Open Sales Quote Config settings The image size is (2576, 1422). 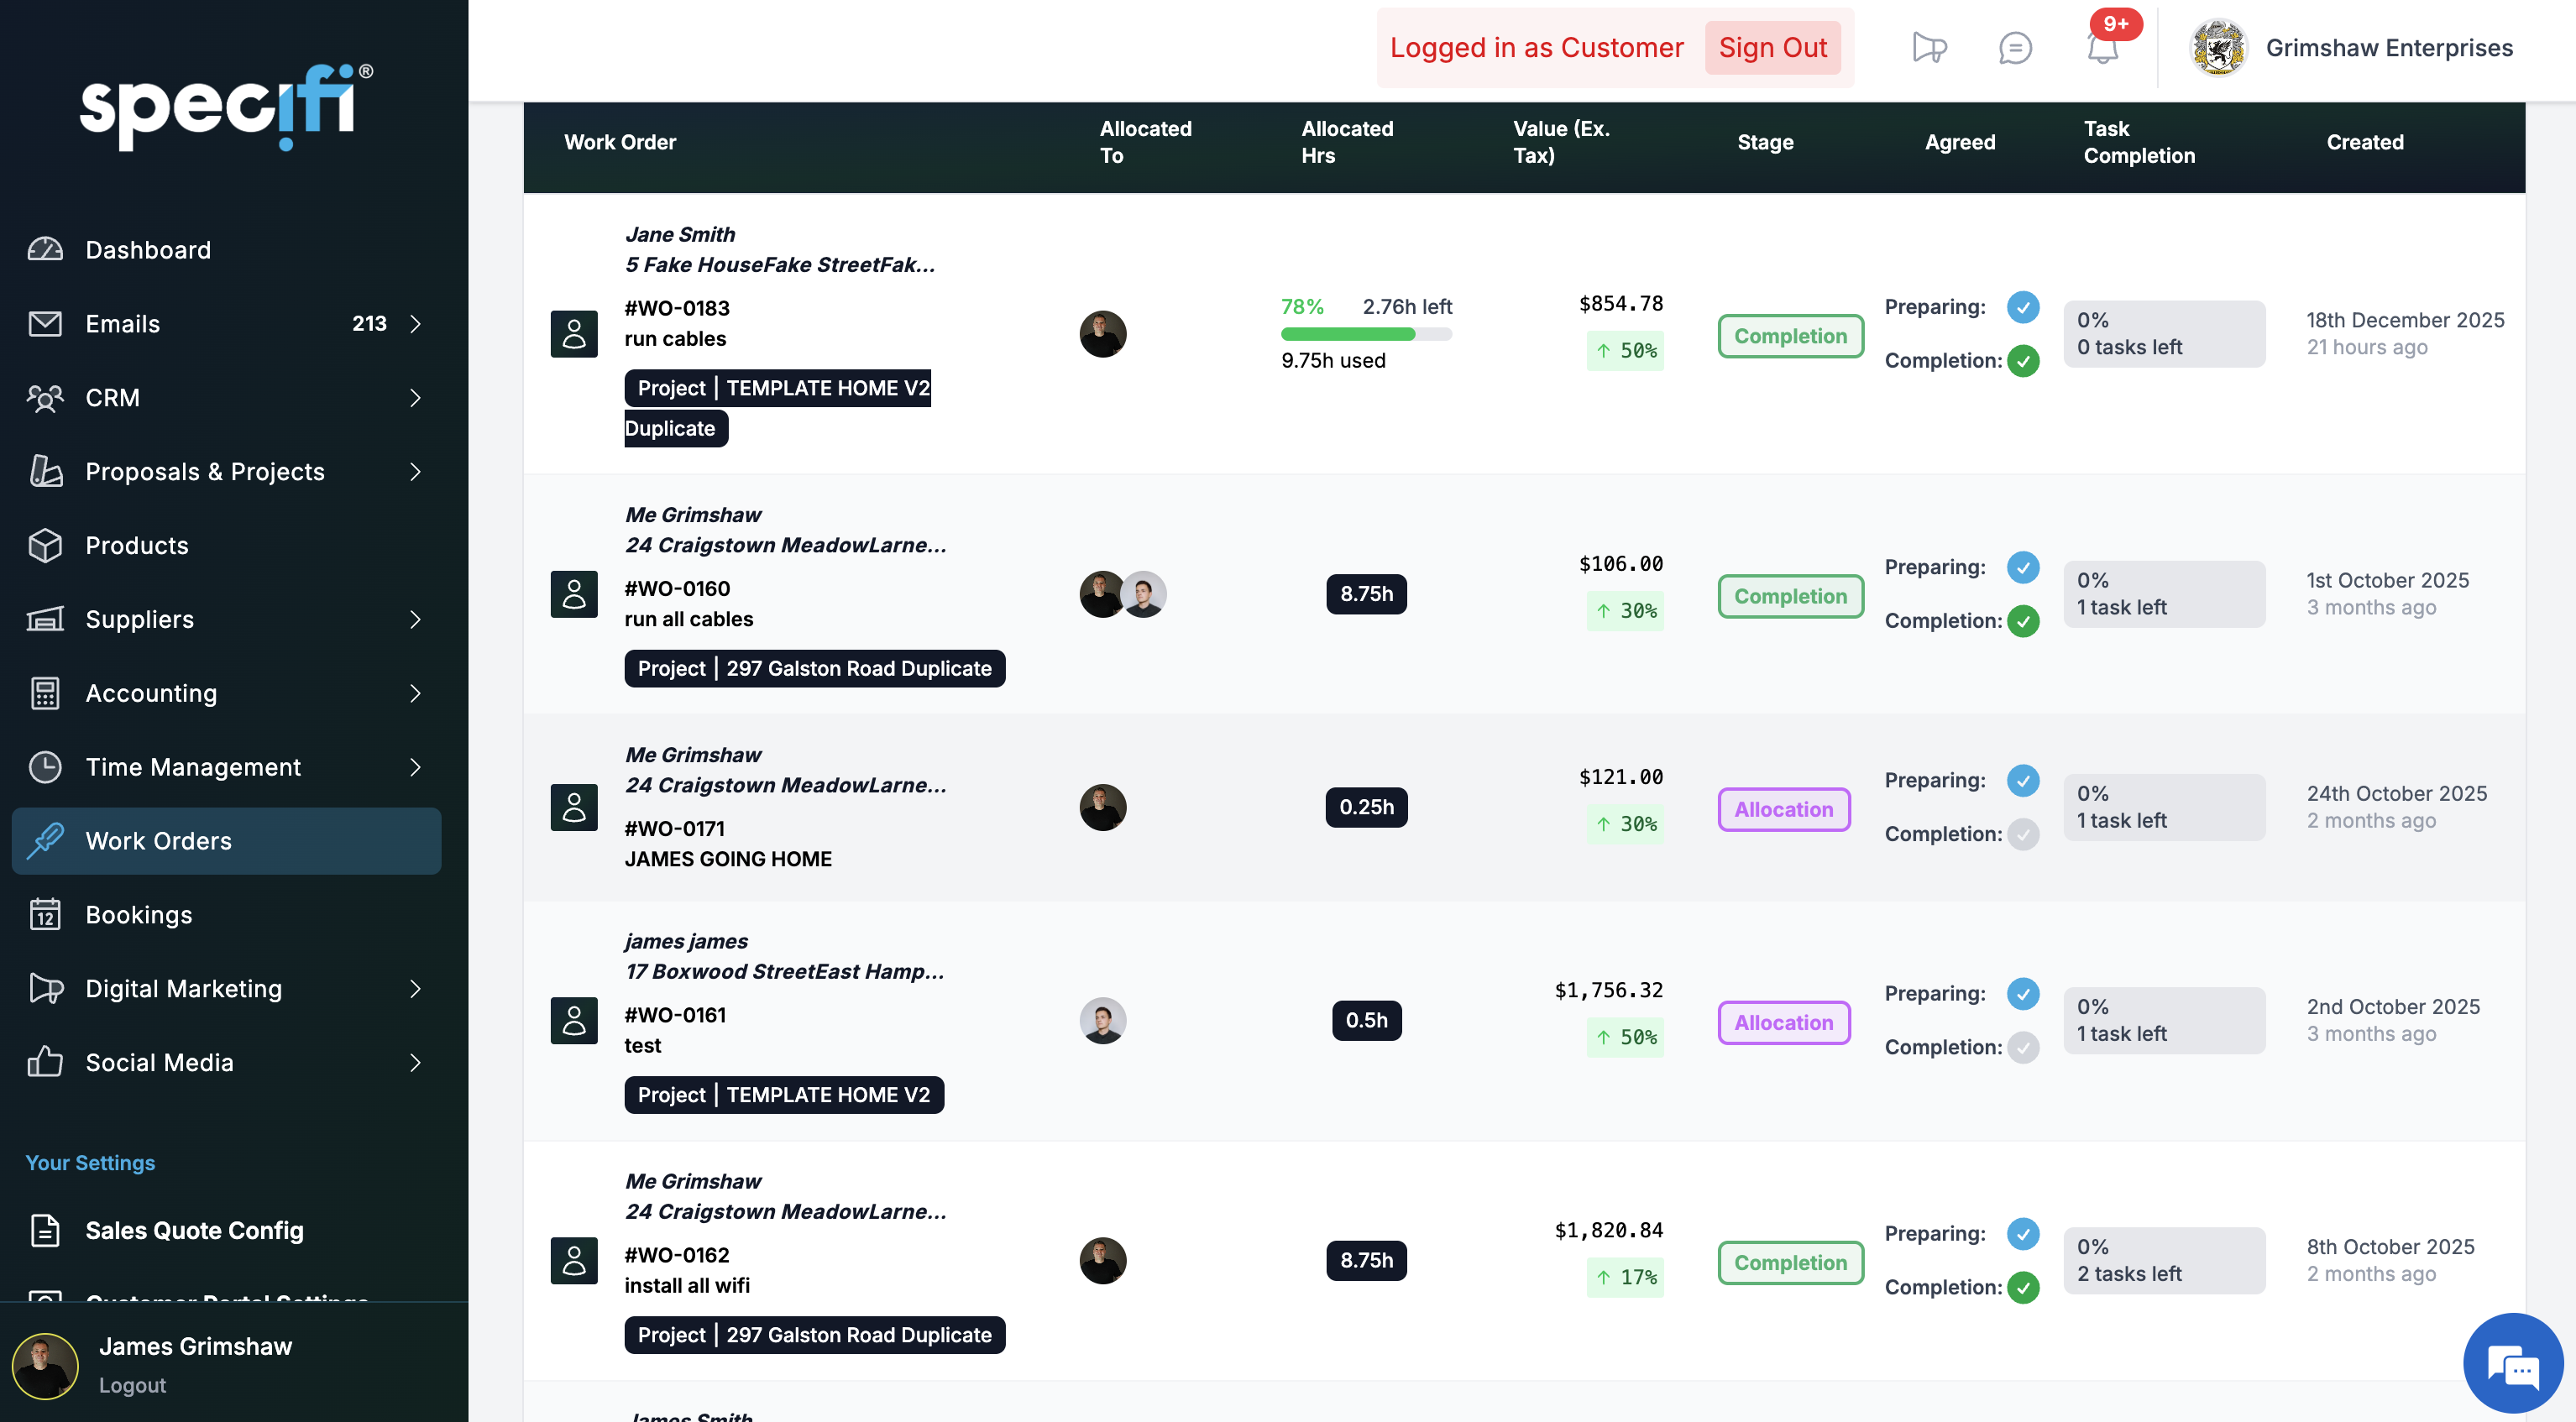coord(194,1230)
